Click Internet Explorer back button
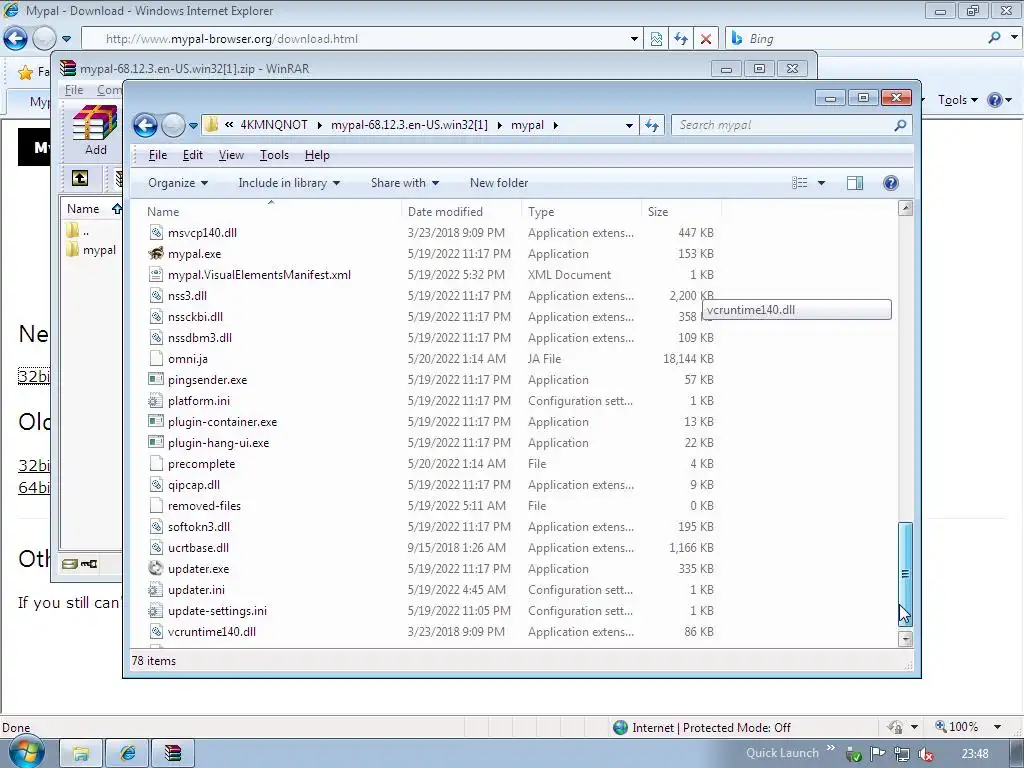Screen dimensions: 1024x768 tap(16, 39)
